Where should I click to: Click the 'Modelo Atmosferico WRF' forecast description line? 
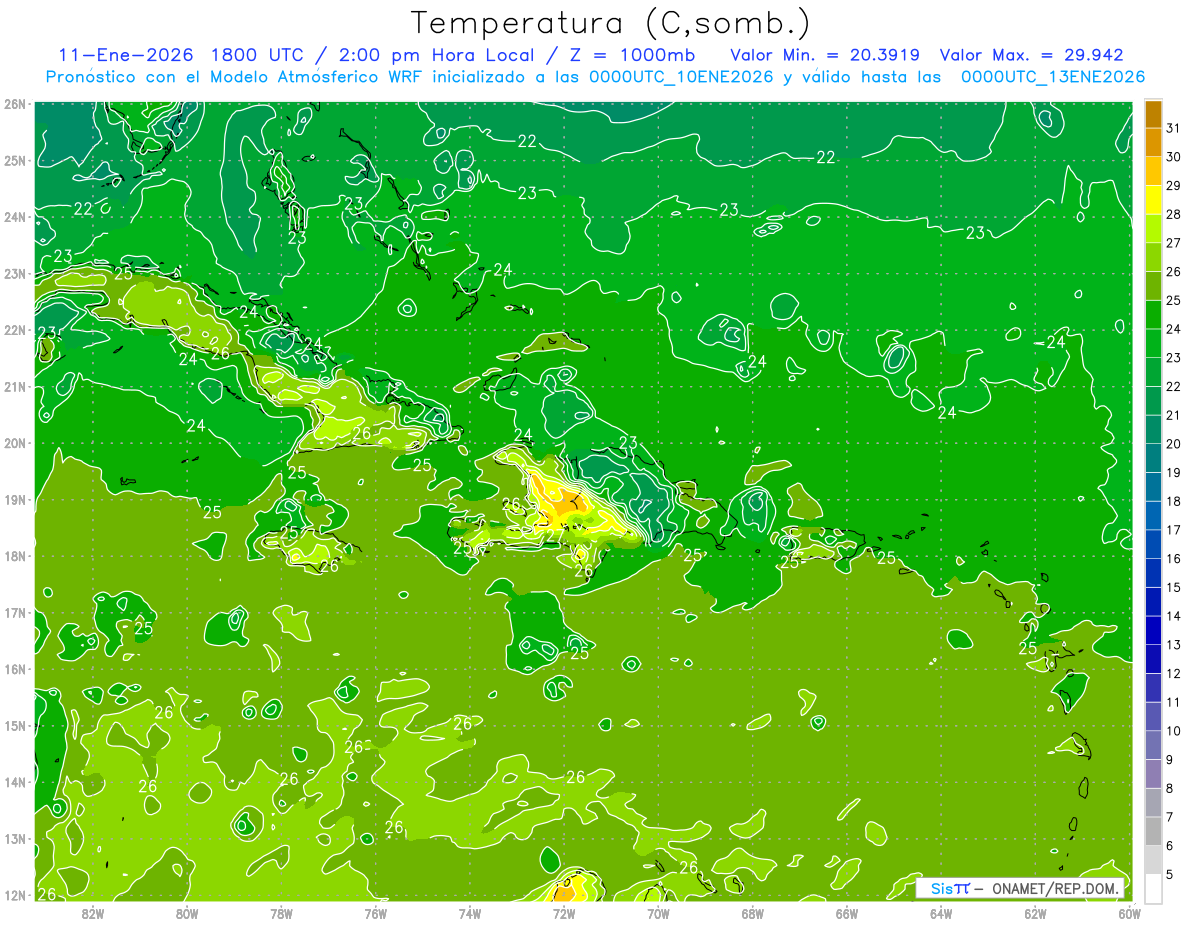pyautogui.click(x=596, y=77)
